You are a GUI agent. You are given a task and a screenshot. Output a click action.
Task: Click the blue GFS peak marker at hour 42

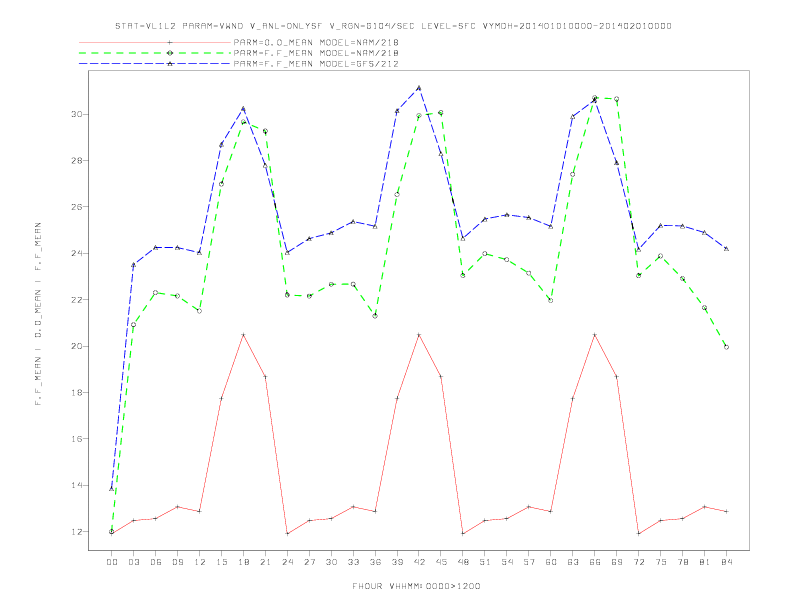[419, 88]
